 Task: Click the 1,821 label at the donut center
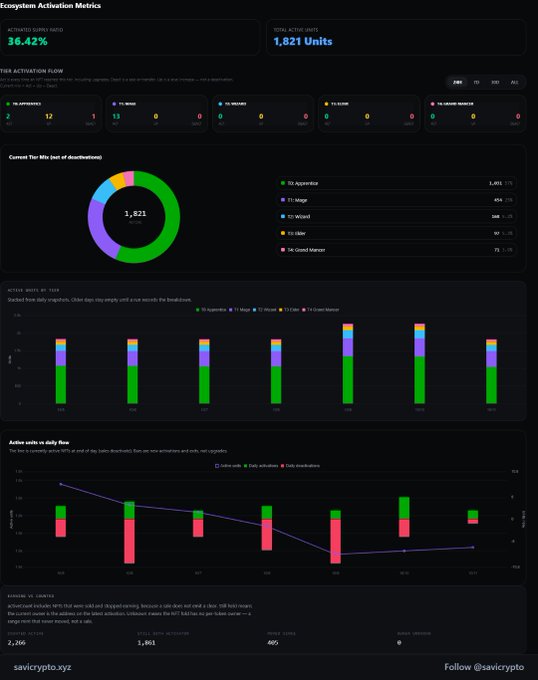point(135,213)
